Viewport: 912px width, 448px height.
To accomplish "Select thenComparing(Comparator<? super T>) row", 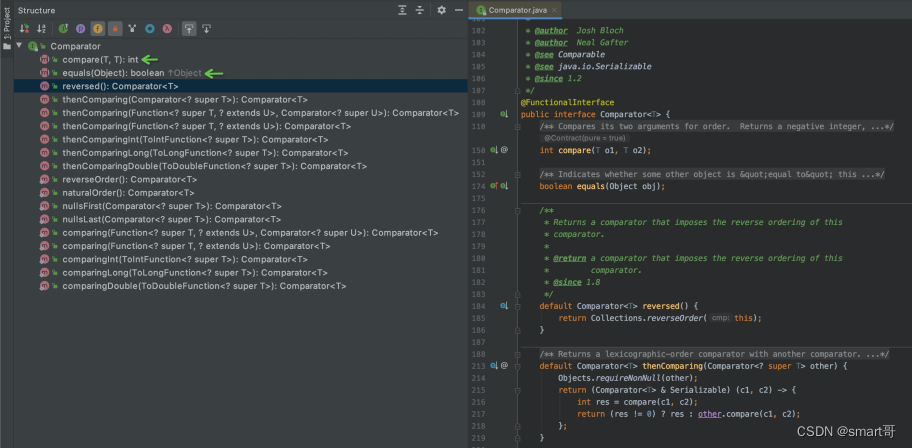I will pyautogui.click(x=241, y=99).
